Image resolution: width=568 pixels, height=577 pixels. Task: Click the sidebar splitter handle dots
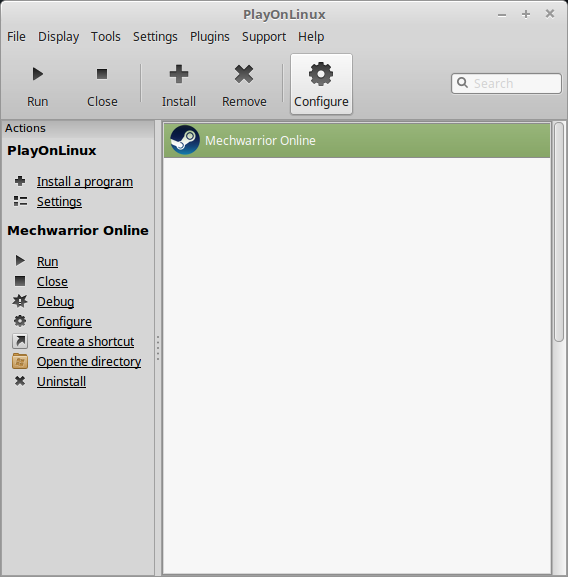pyautogui.click(x=158, y=348)
